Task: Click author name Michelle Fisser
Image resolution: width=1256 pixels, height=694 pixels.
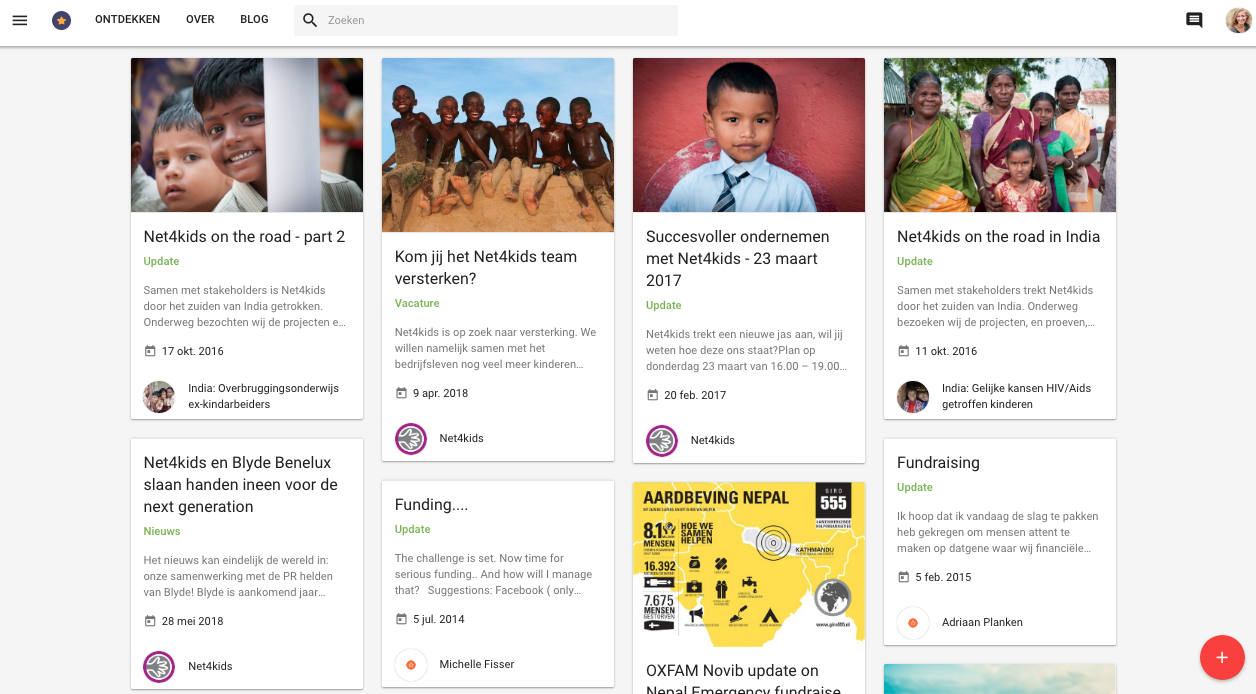Action: [477, 664]
